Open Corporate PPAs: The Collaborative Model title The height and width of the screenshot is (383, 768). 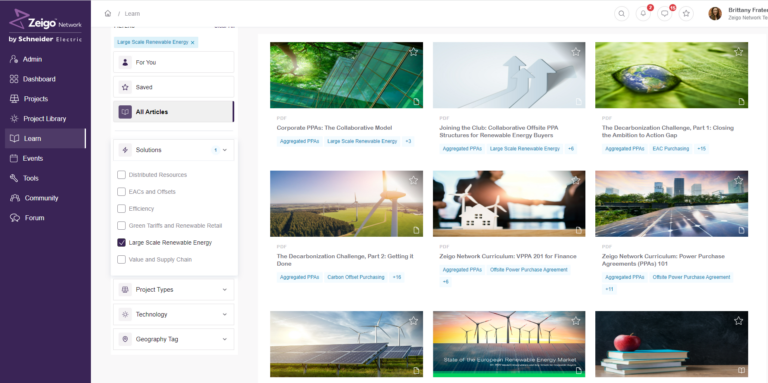[x=334, y=128]
